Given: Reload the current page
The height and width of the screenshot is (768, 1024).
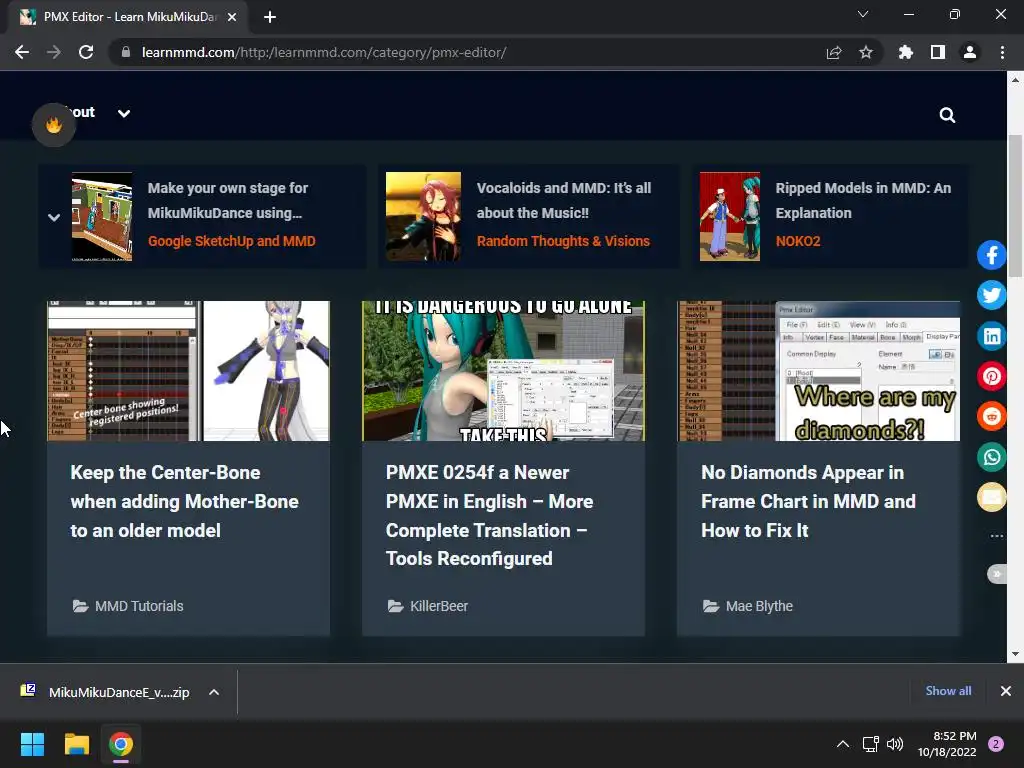Looking at the screenshot, I should tap(86, 52).
